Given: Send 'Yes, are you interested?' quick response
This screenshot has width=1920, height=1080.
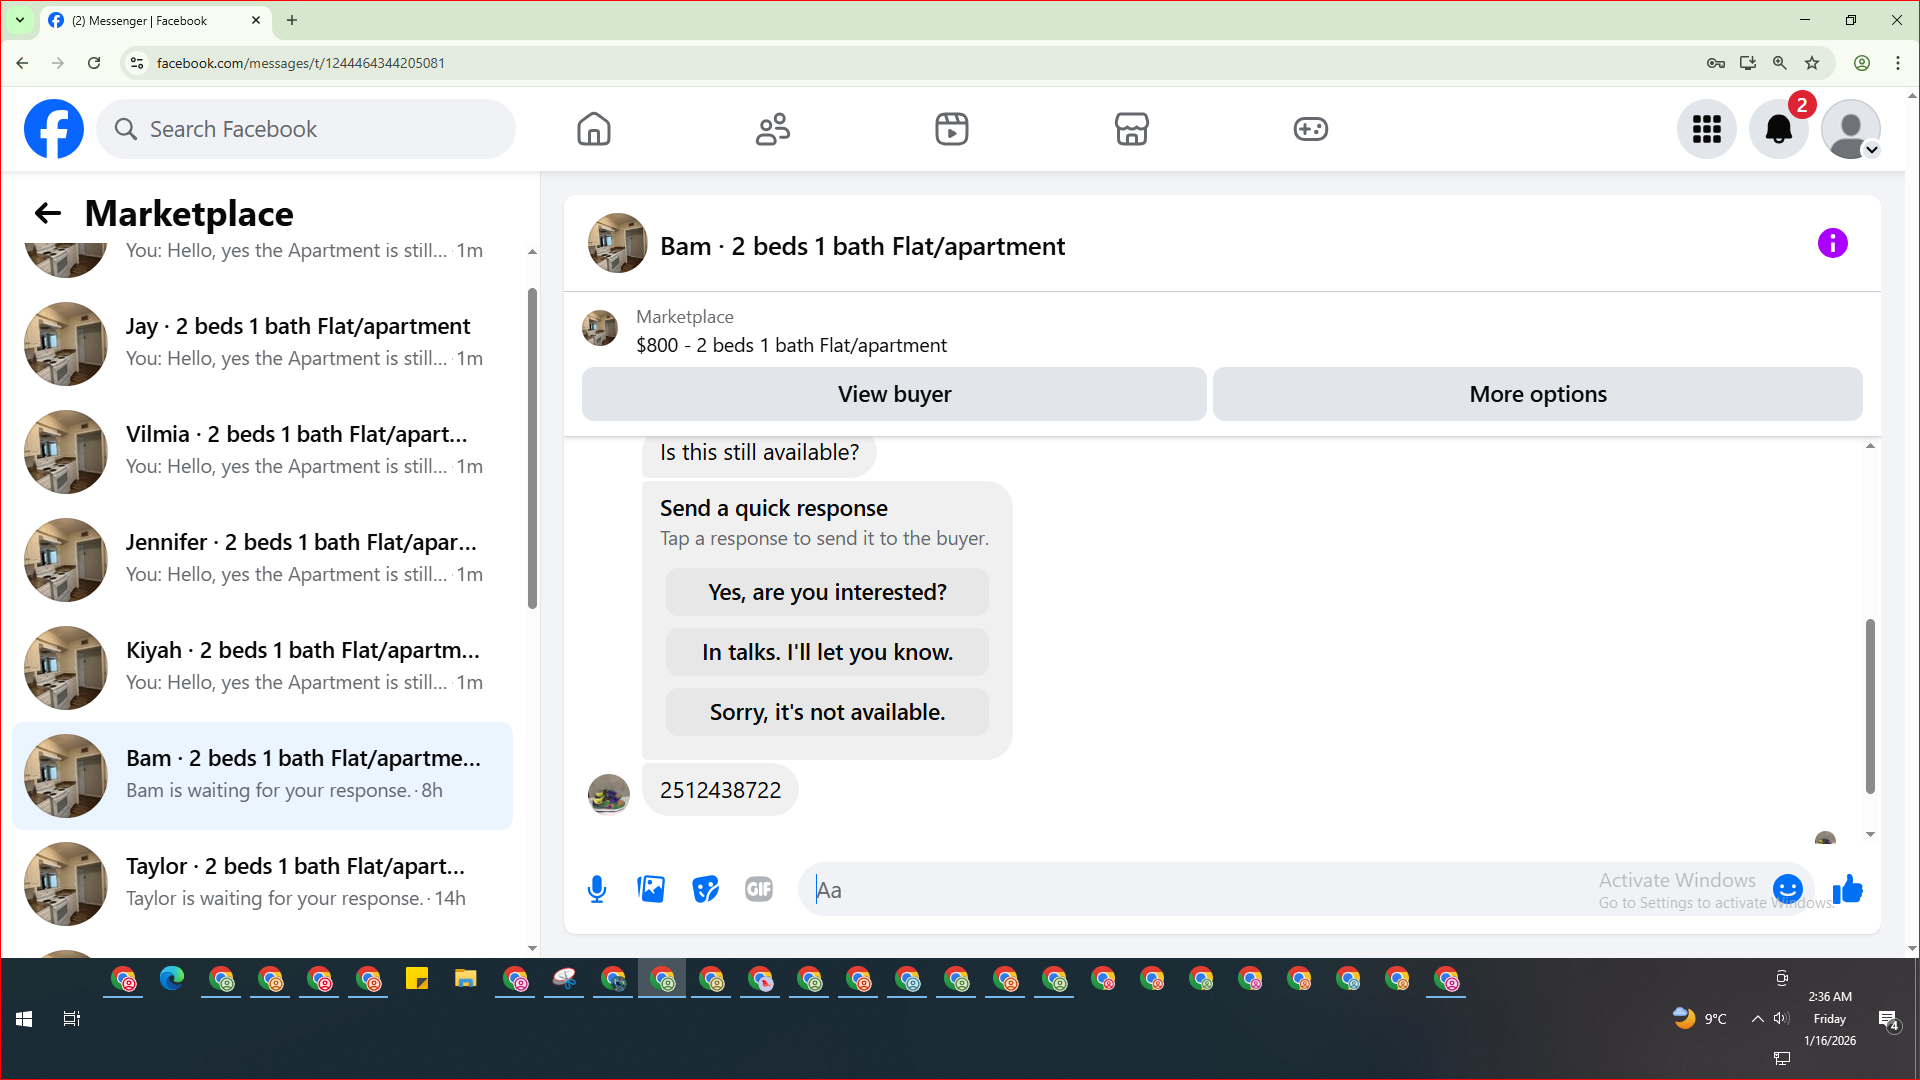Looking at the screenshot, I should [x=827, y=592].
